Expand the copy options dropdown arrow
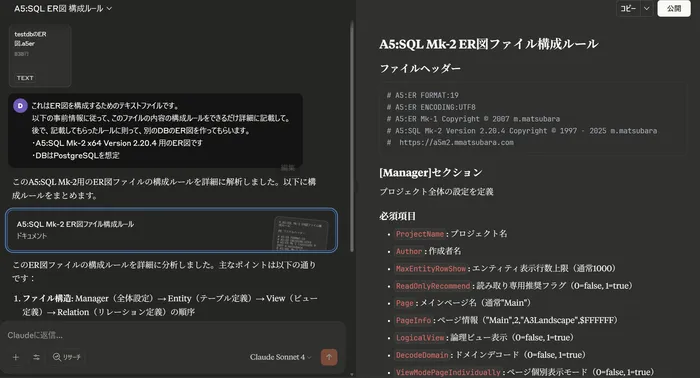The width and height of the screenshot is (700, 378). click(646, 8)
